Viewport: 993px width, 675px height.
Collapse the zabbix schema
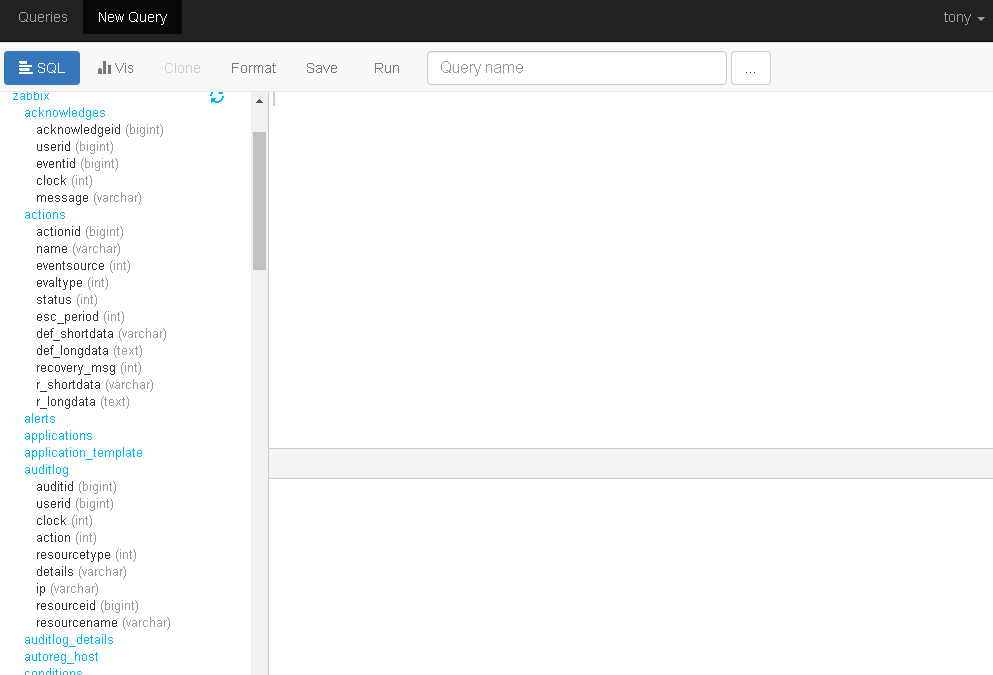coord(31,96)
